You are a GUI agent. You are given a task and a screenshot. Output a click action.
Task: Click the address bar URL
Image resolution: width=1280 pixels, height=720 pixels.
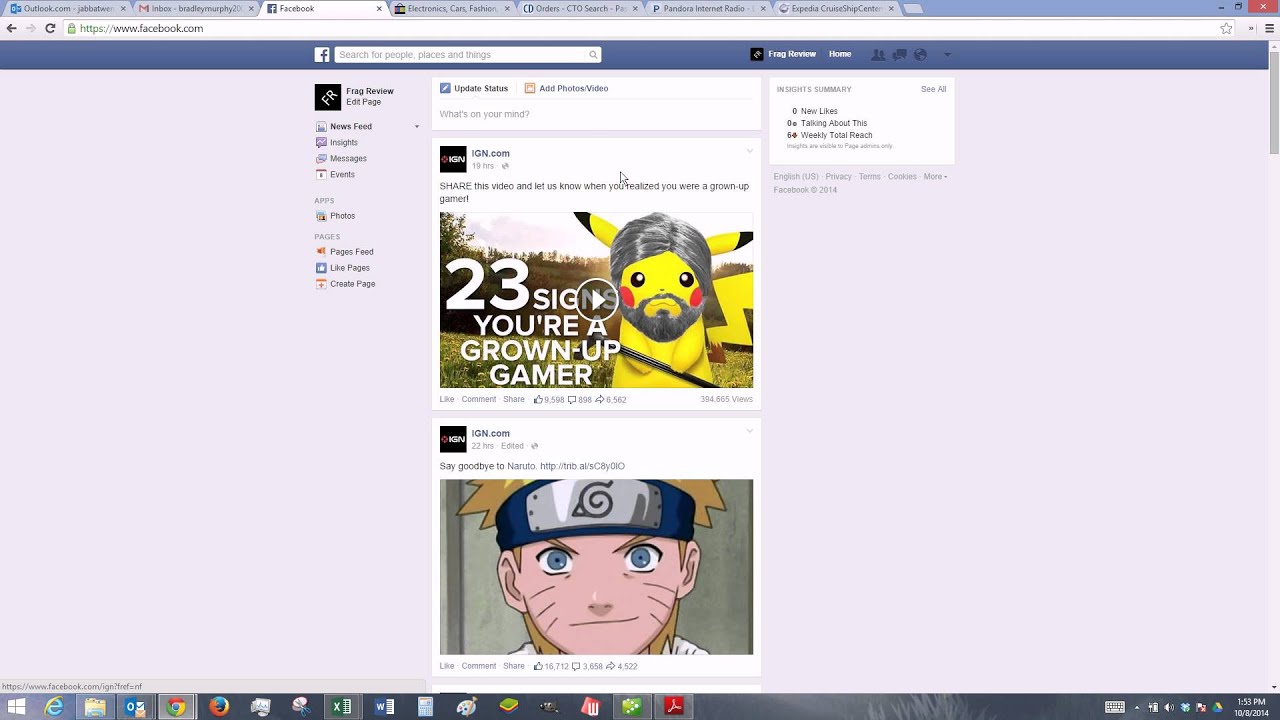tap(141, 28)
